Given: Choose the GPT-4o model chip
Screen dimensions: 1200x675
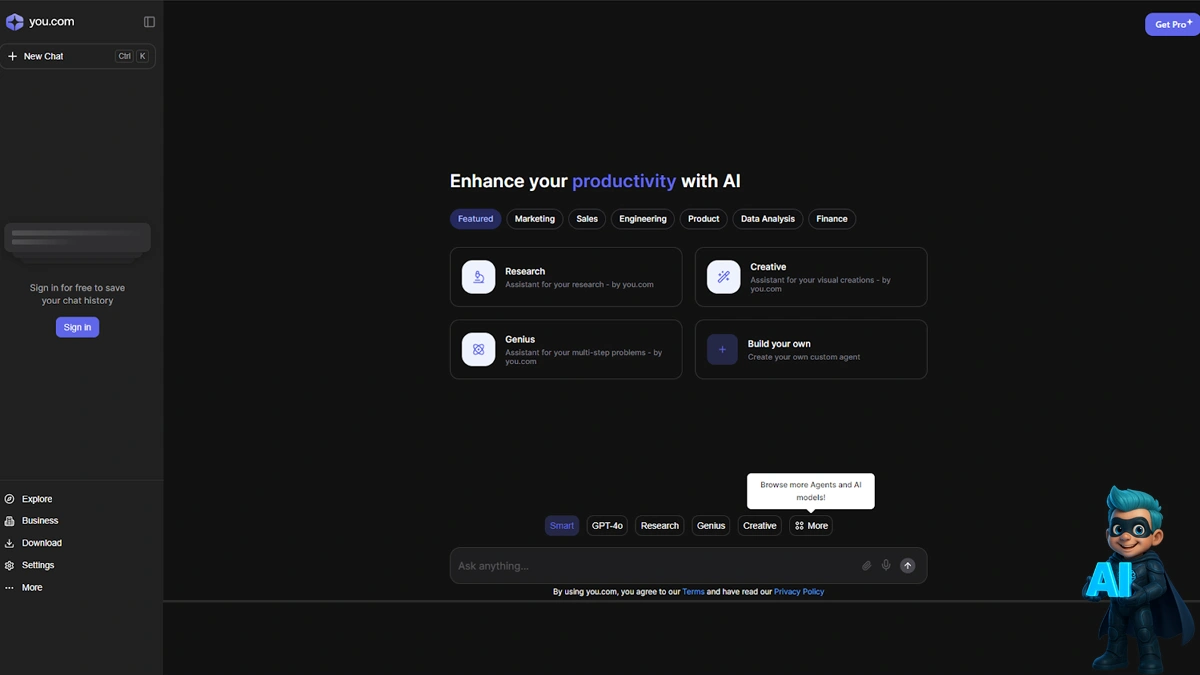Looking at the screenshot, I should pyautogui.click(x=607, y=526).
